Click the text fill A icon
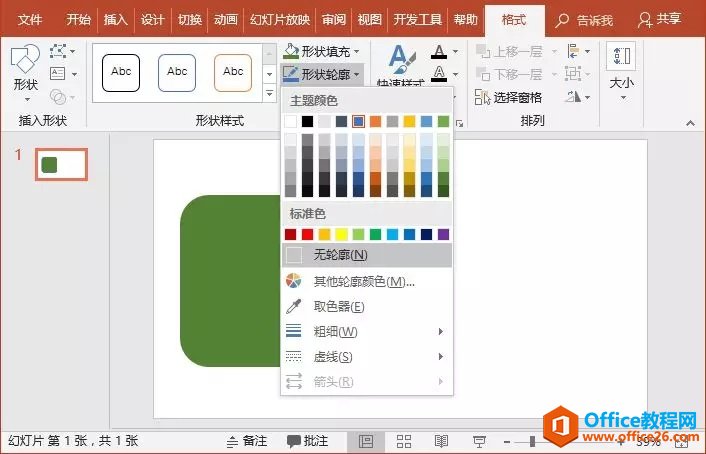Image resolution: width=706 pixels, height=454 pixels. (x=439, y=51)
